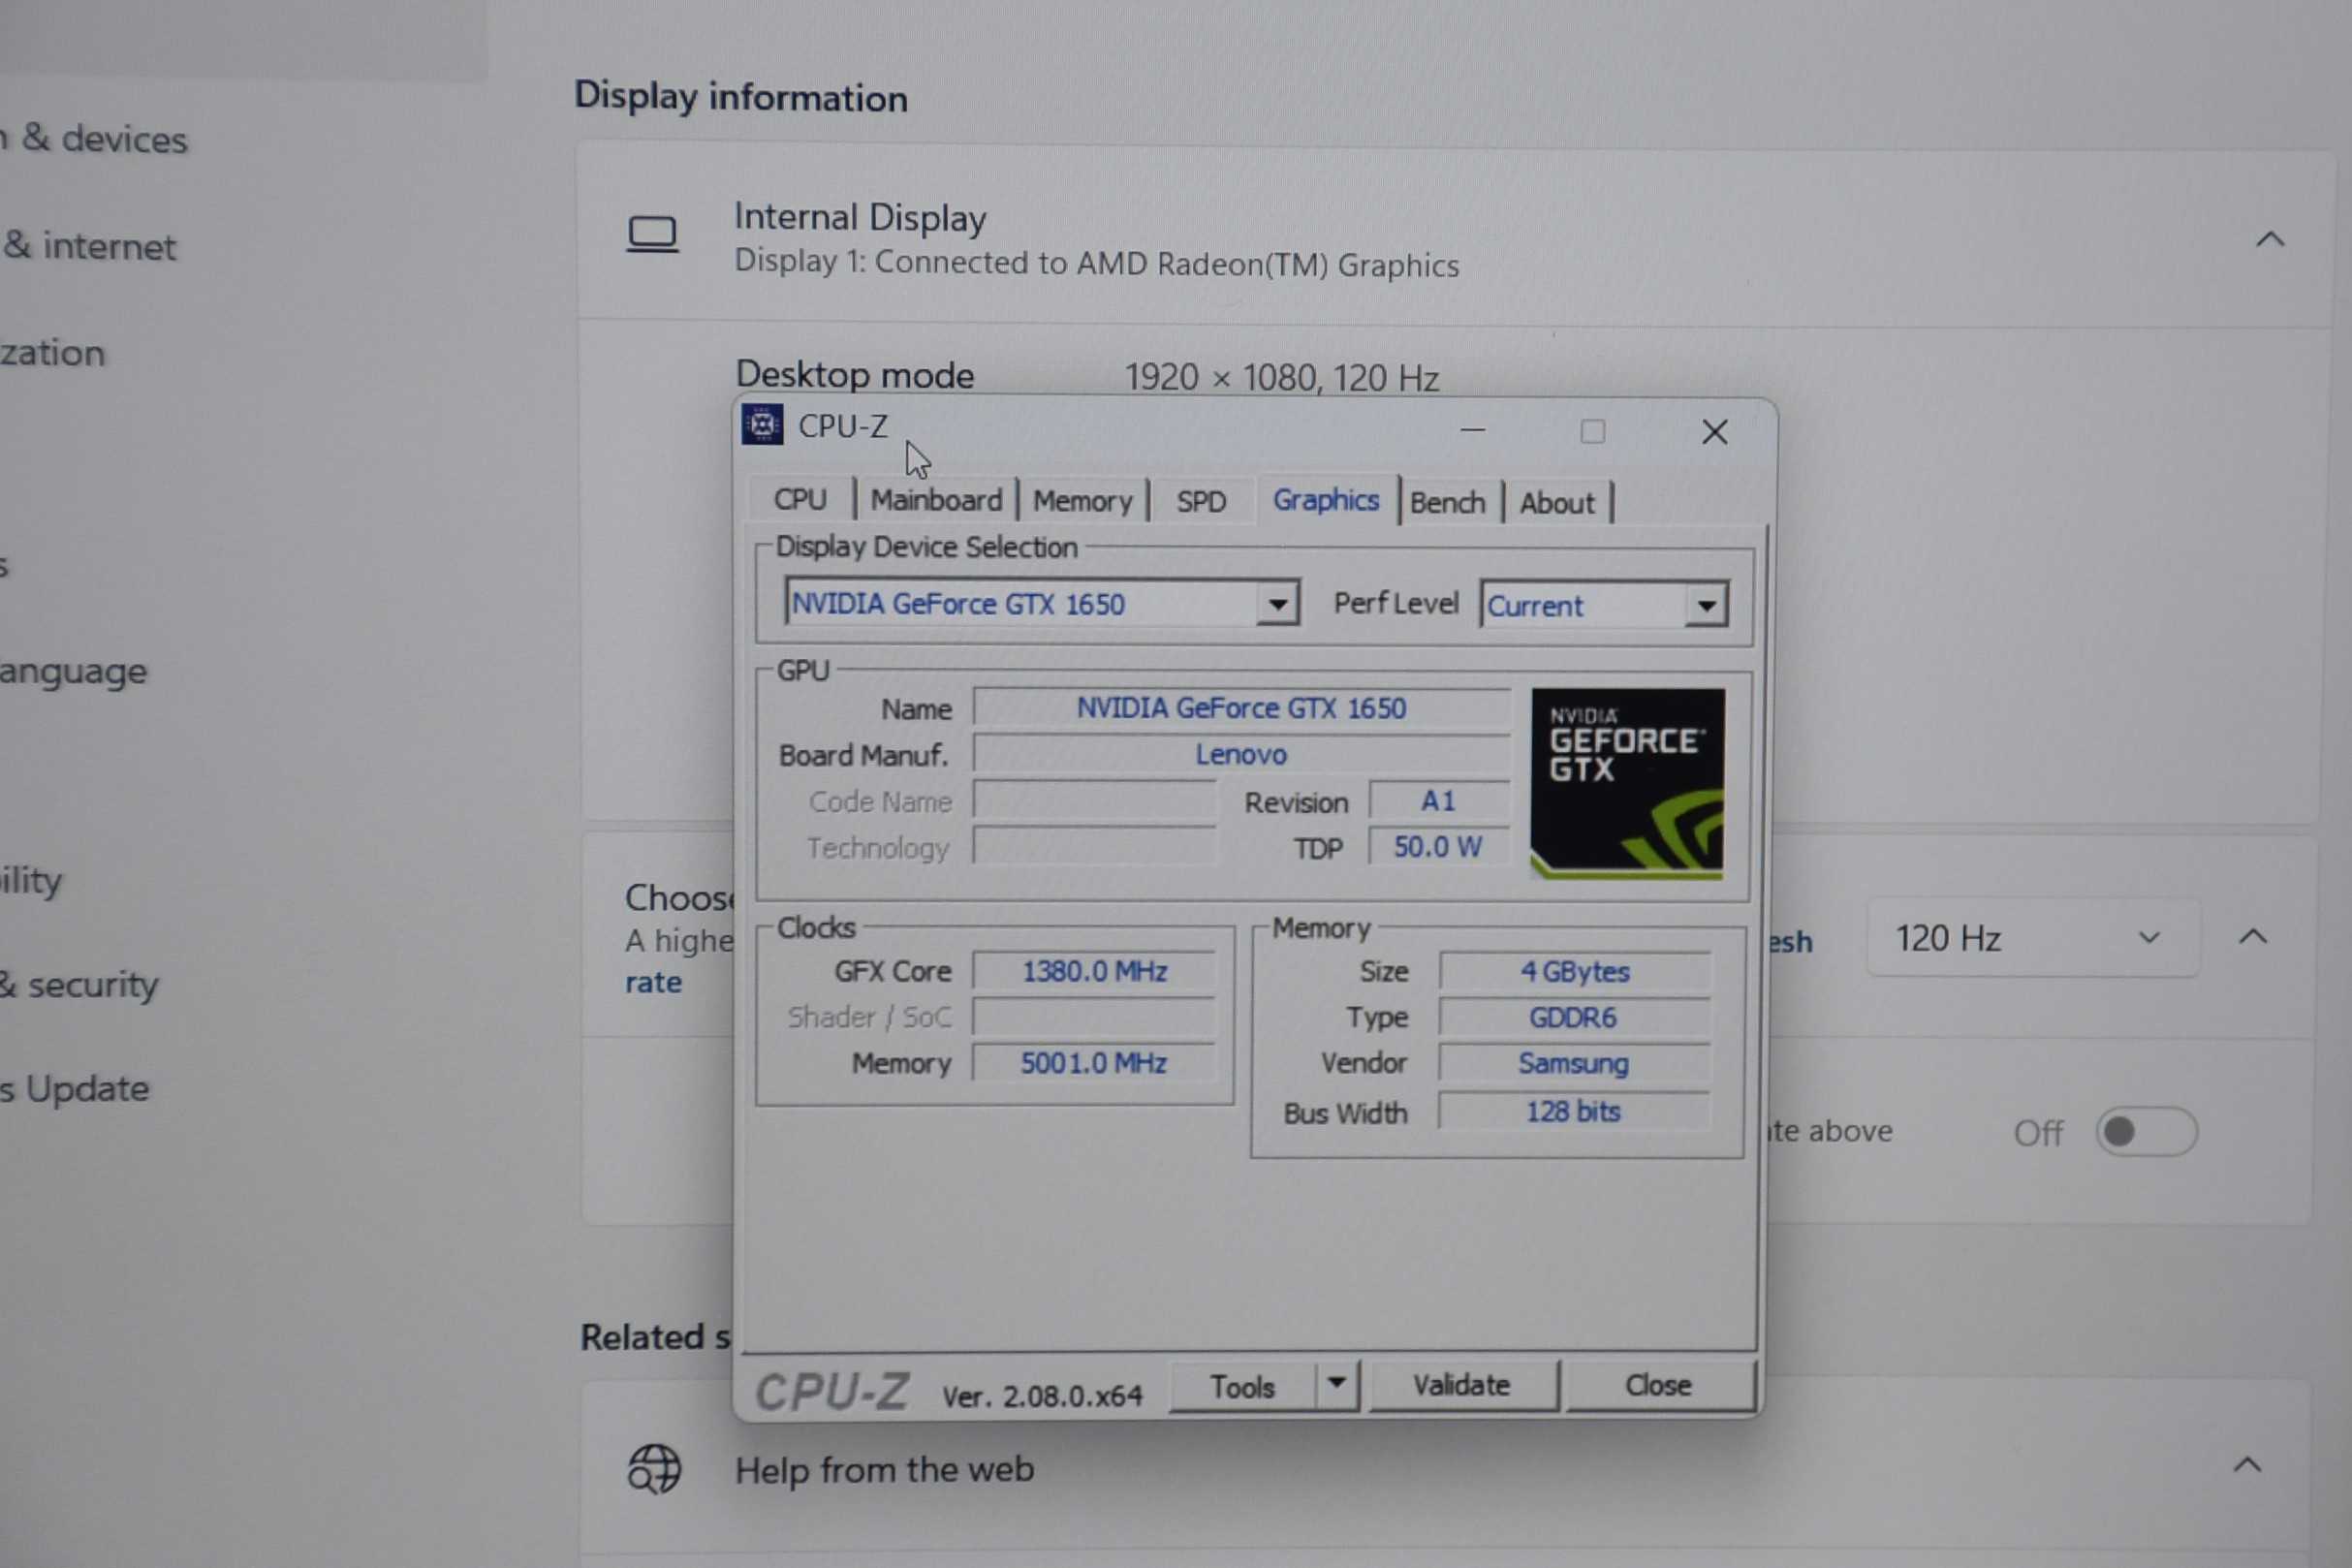The image size is (2352, 1568).
Task: Collapse the Help from the web section
Action: click(x=2247, y=1465)
